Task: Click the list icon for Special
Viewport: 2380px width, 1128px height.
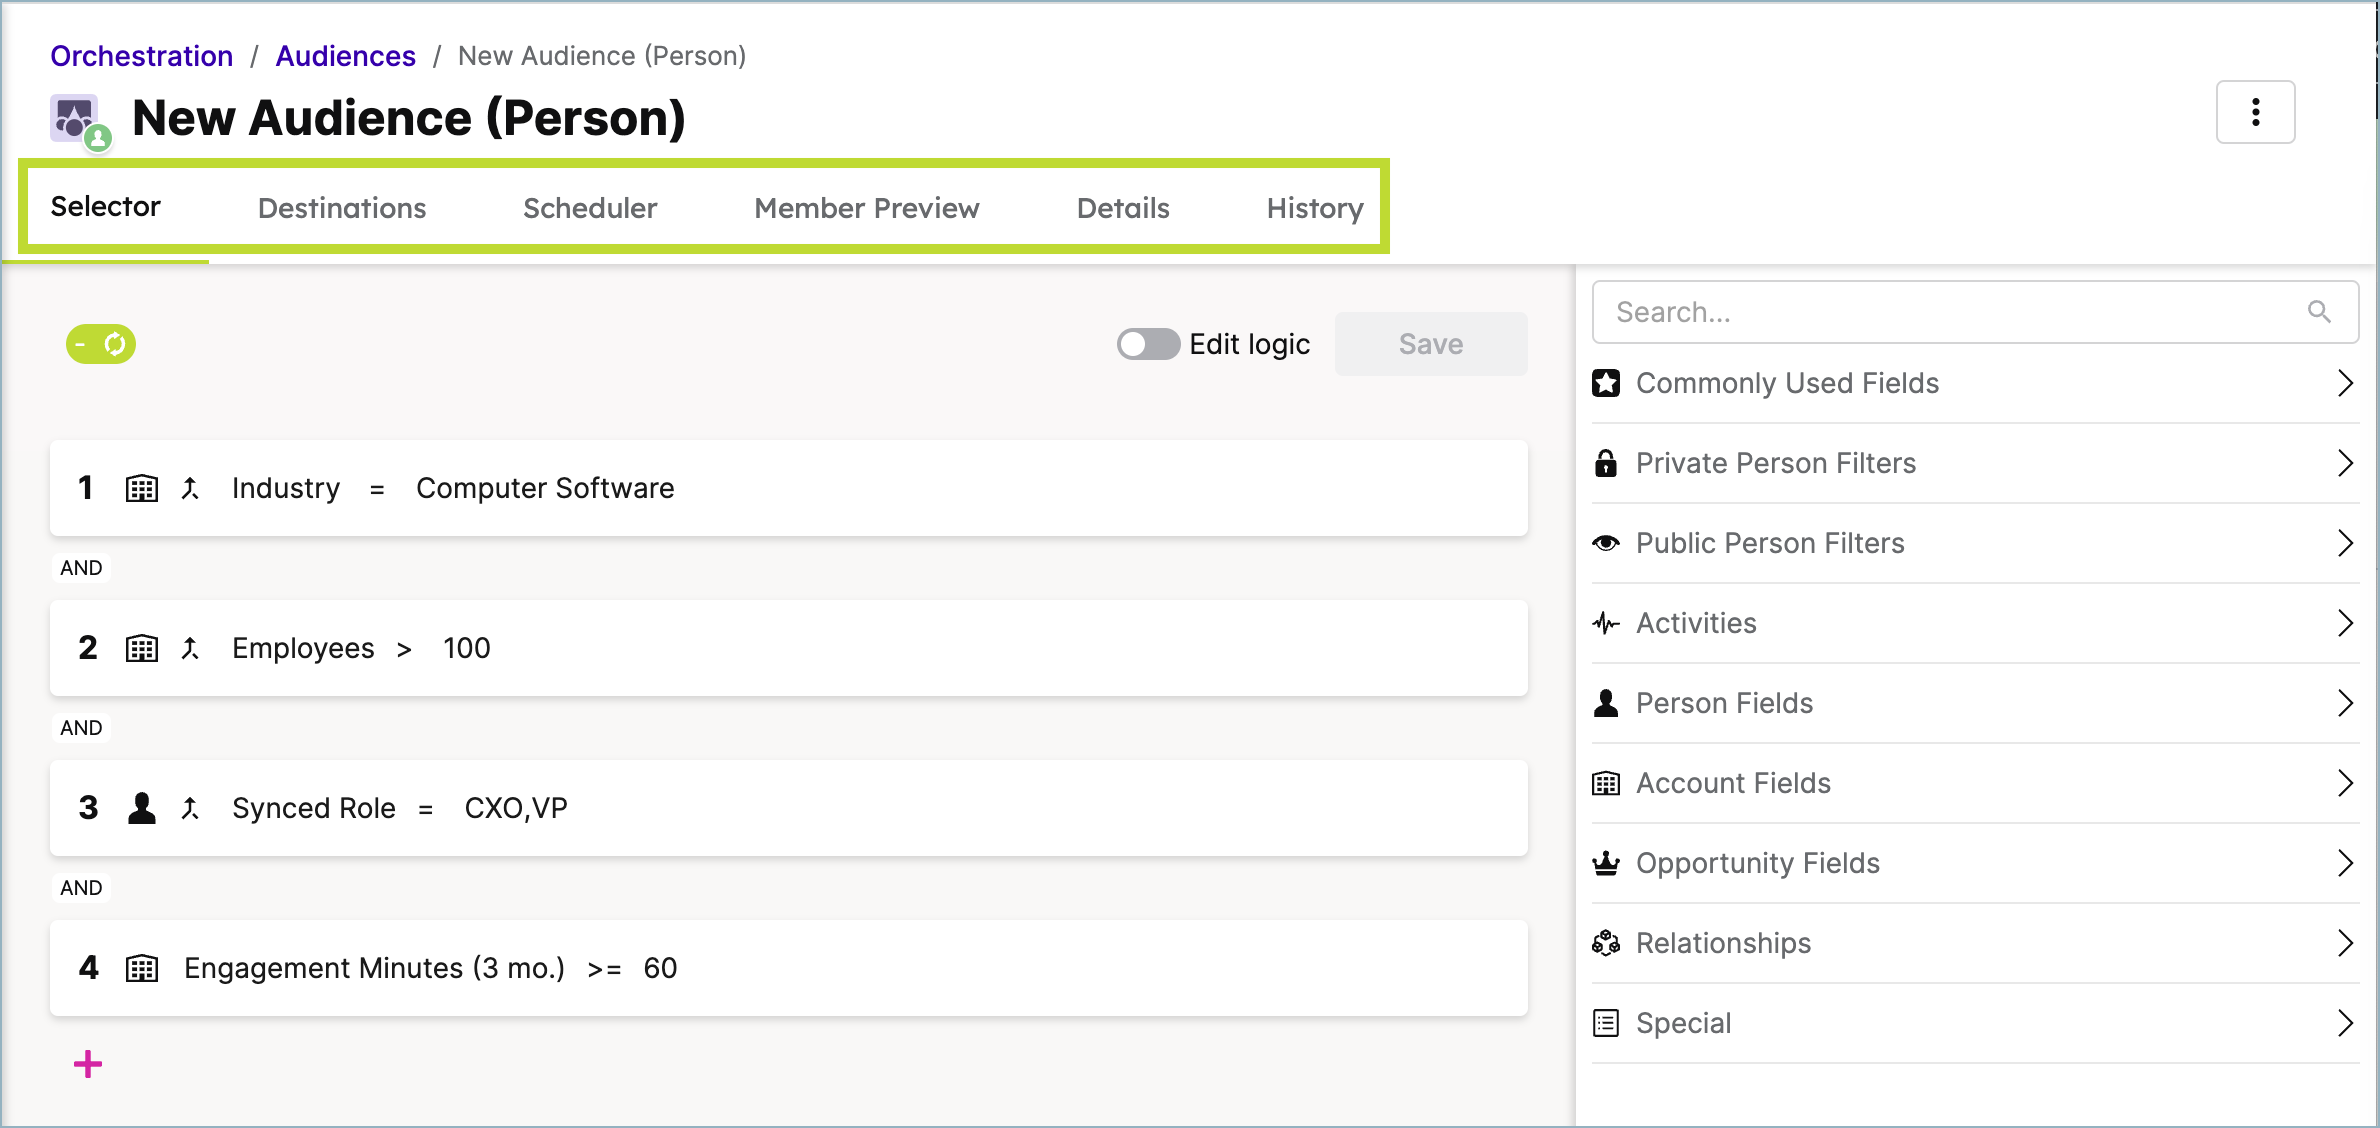Action: click(1606, 1023)
